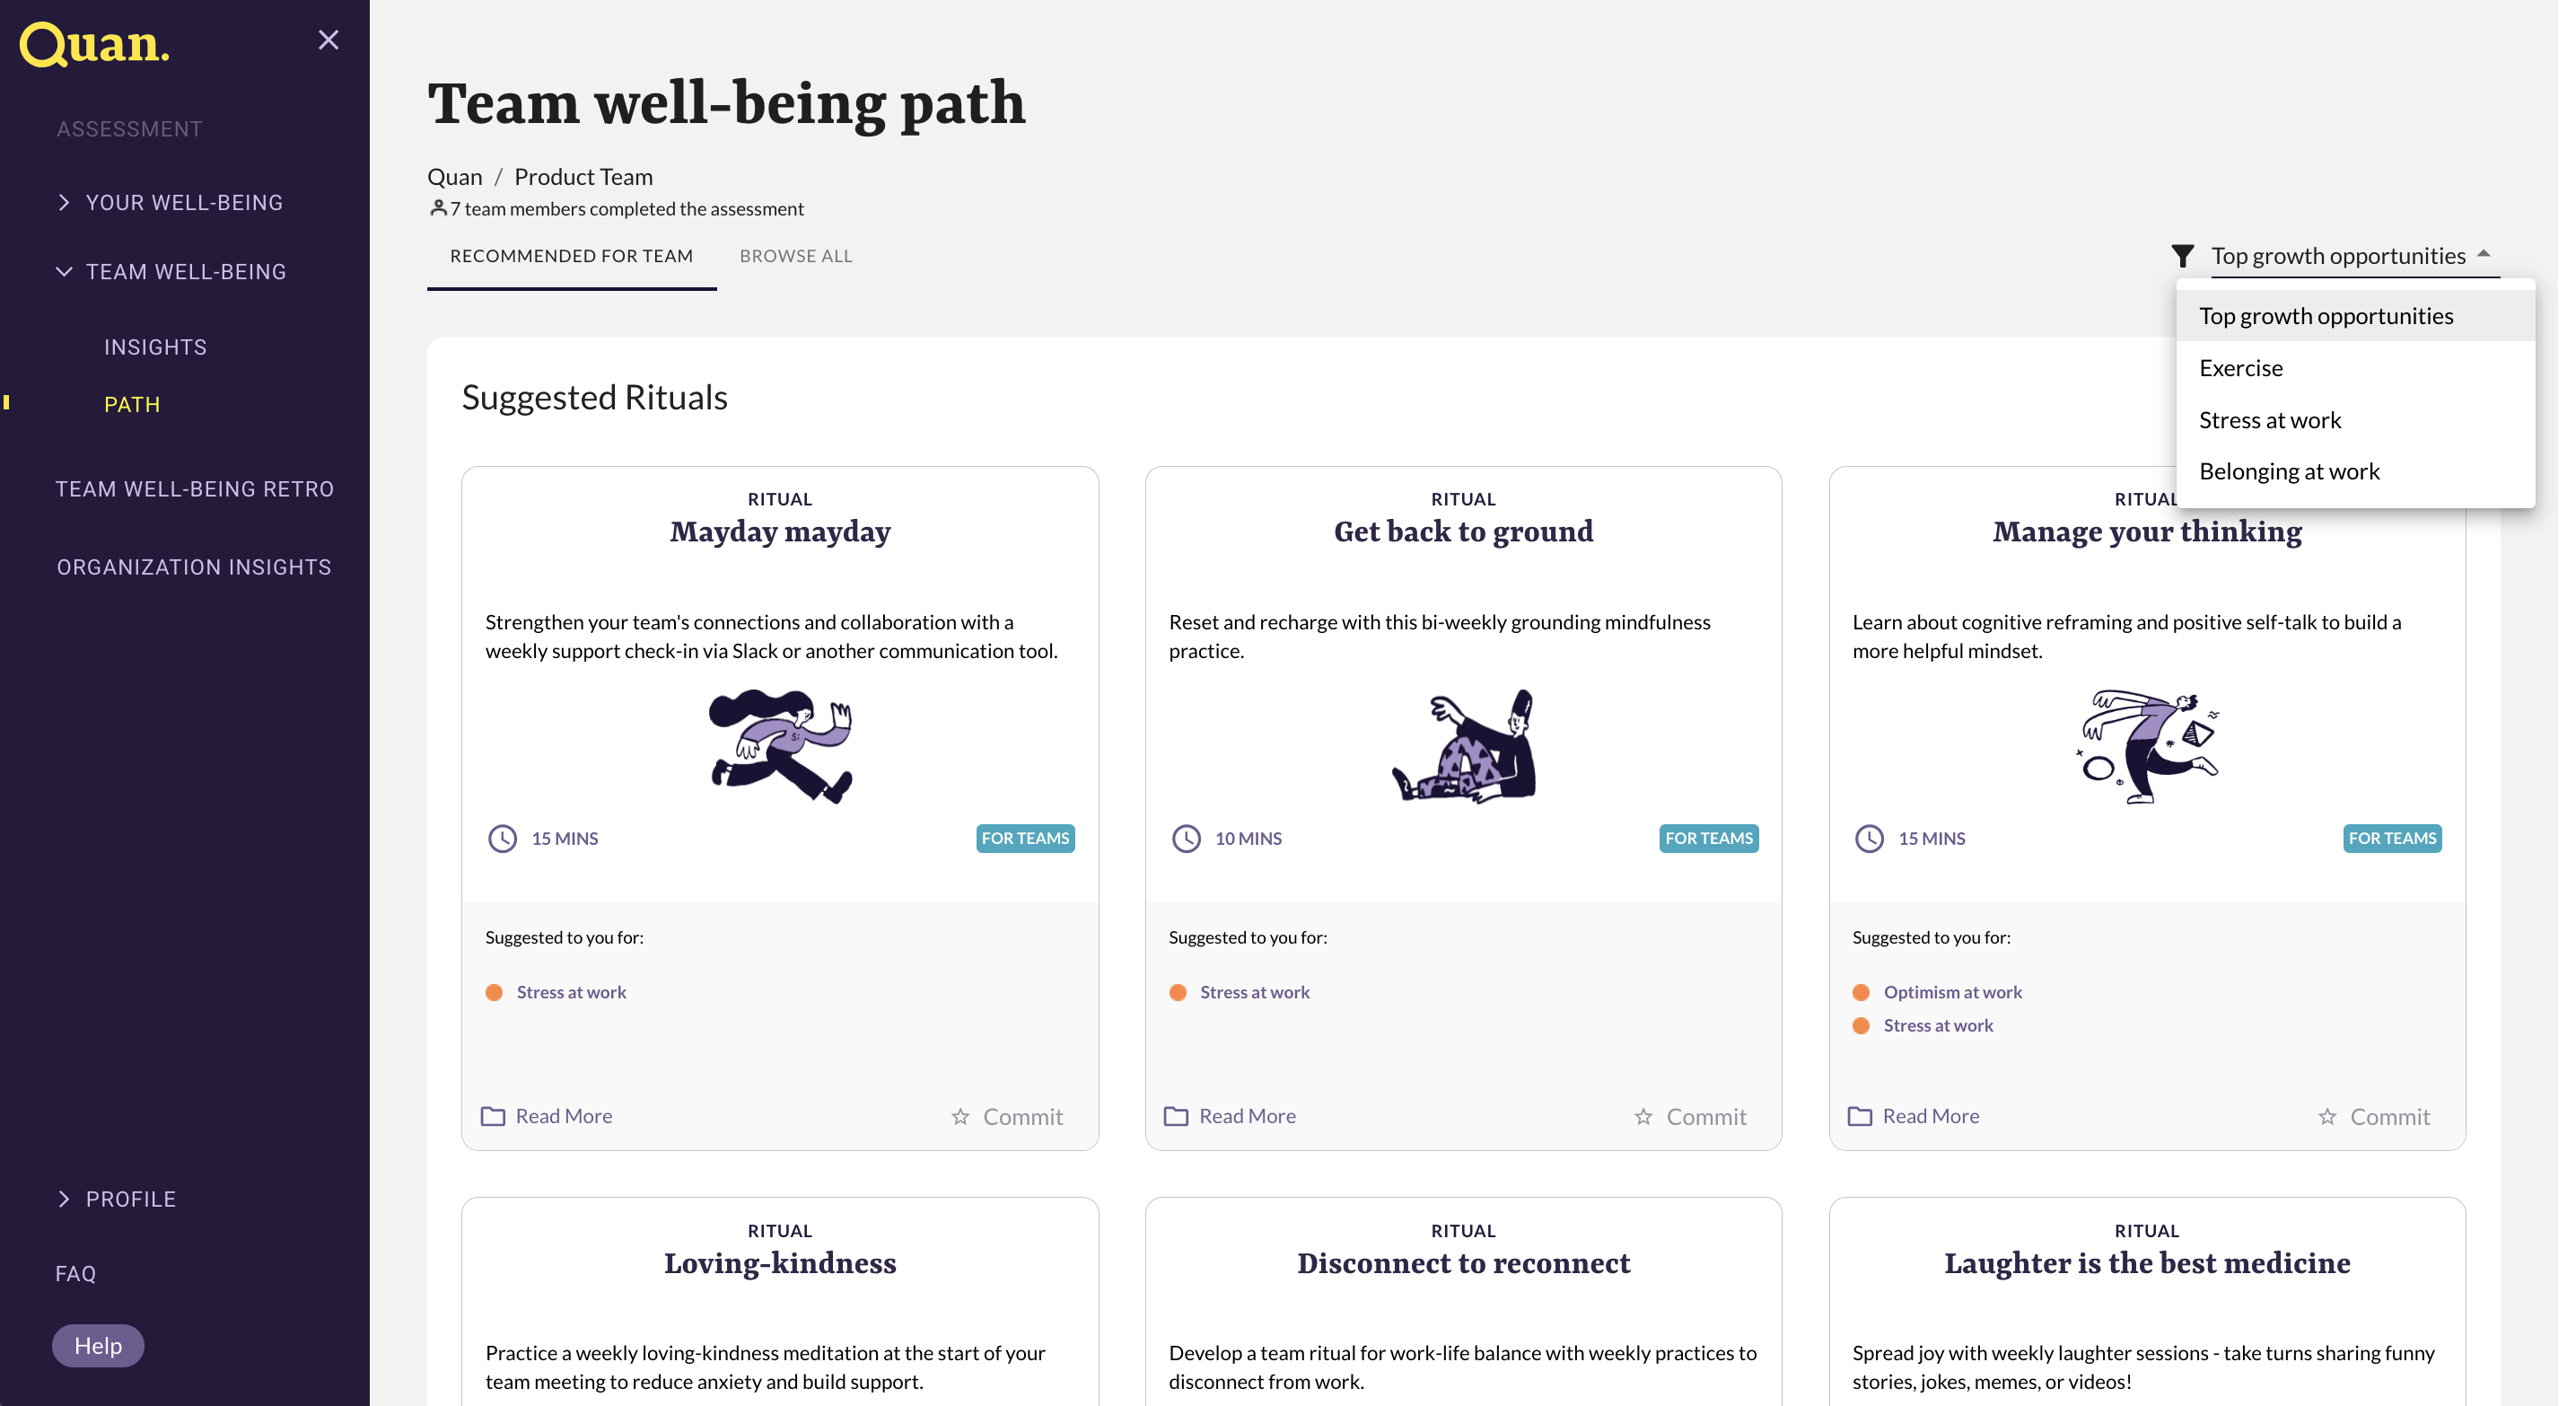
Task: Click the bookmark/commit star icon on Mayday mayday
Action: [x=960, y=1115]
